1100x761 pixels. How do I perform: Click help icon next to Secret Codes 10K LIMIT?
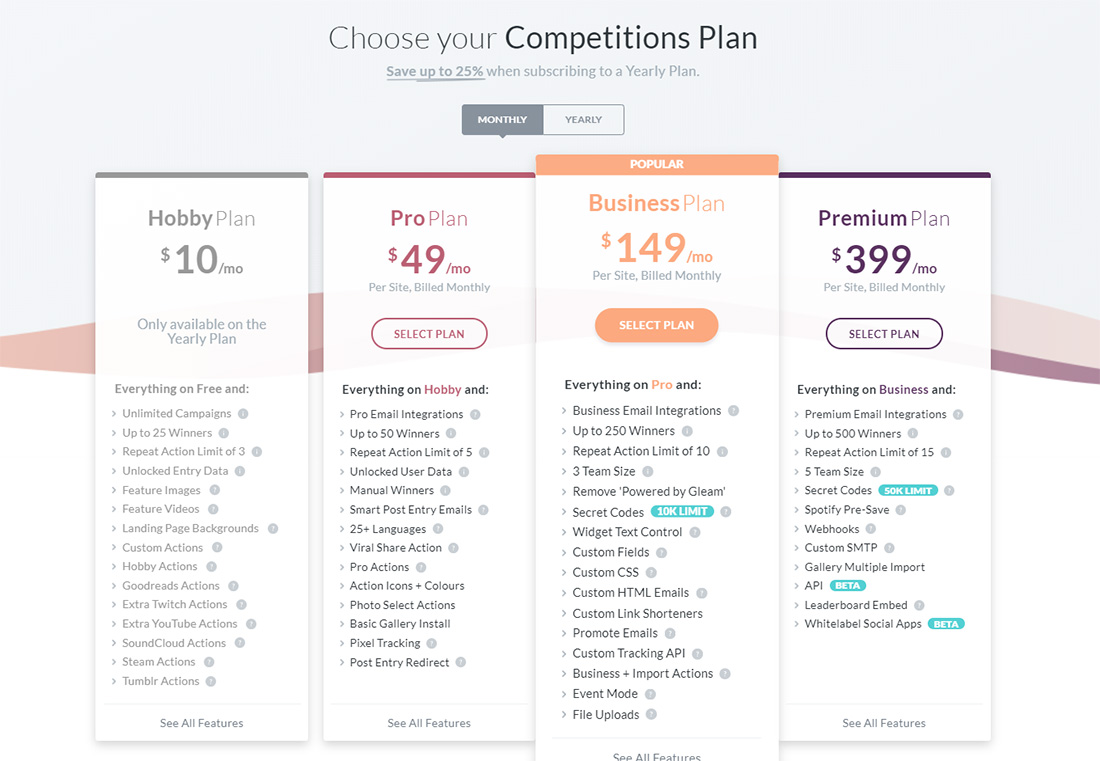click(x=725, y=512)
